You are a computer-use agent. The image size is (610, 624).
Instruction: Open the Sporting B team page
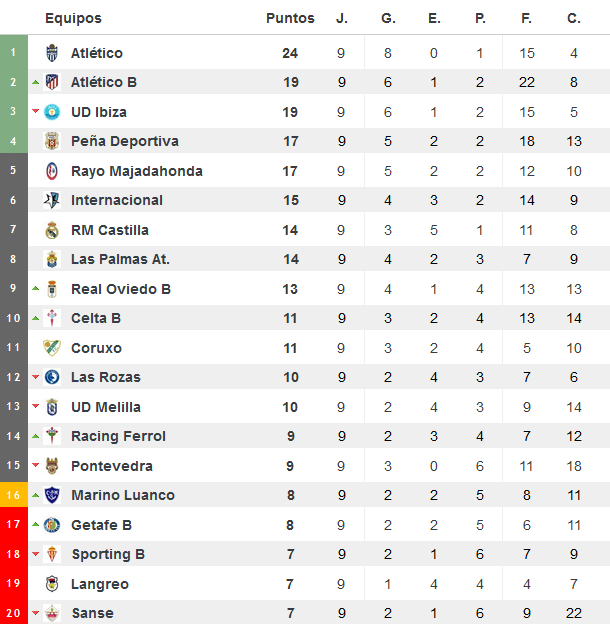pyautogui.click(x=108, y=554)
